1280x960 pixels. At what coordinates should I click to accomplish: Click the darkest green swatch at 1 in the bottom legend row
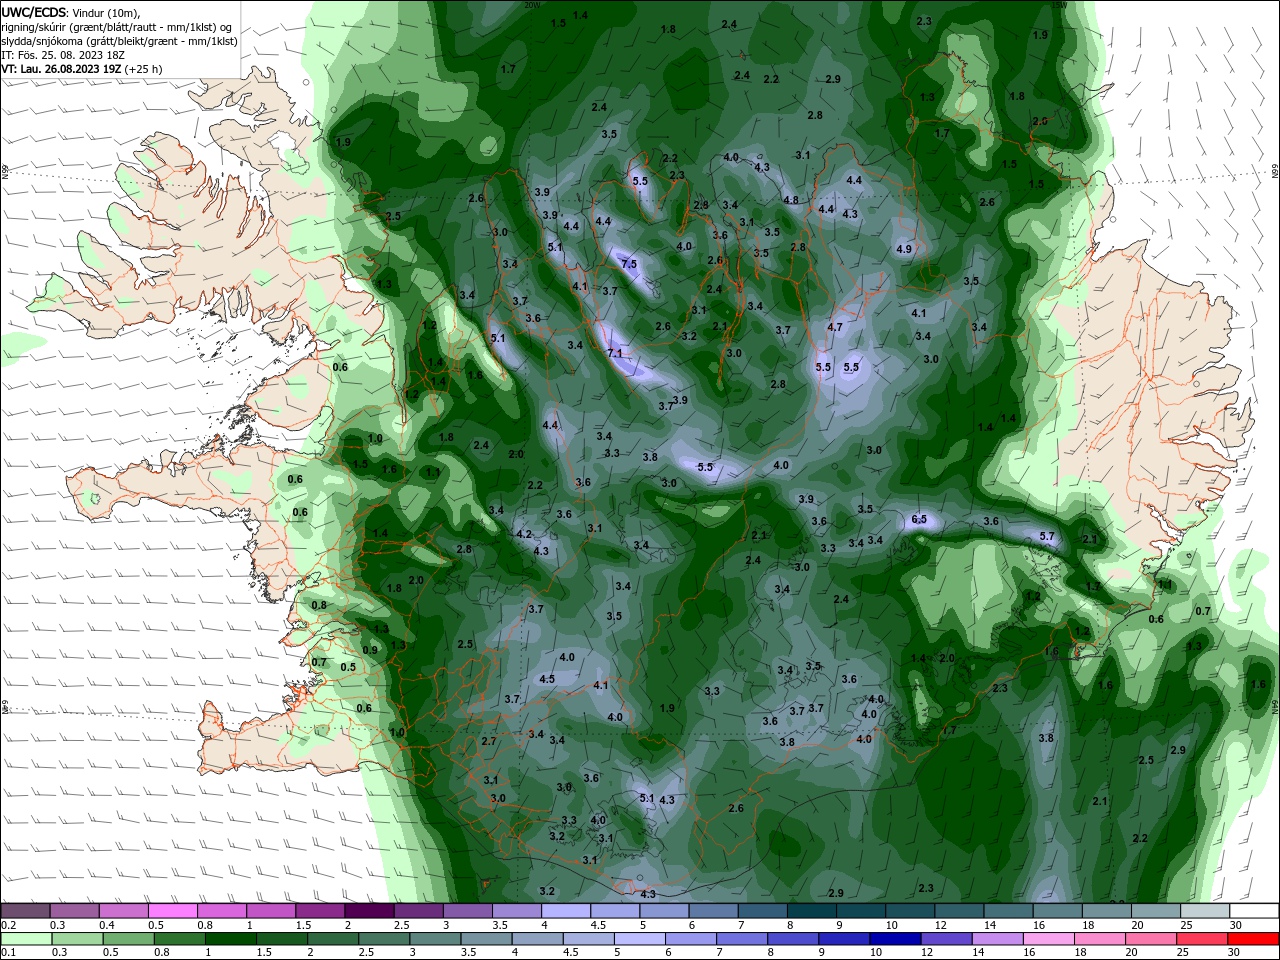(x=230, y=939)
